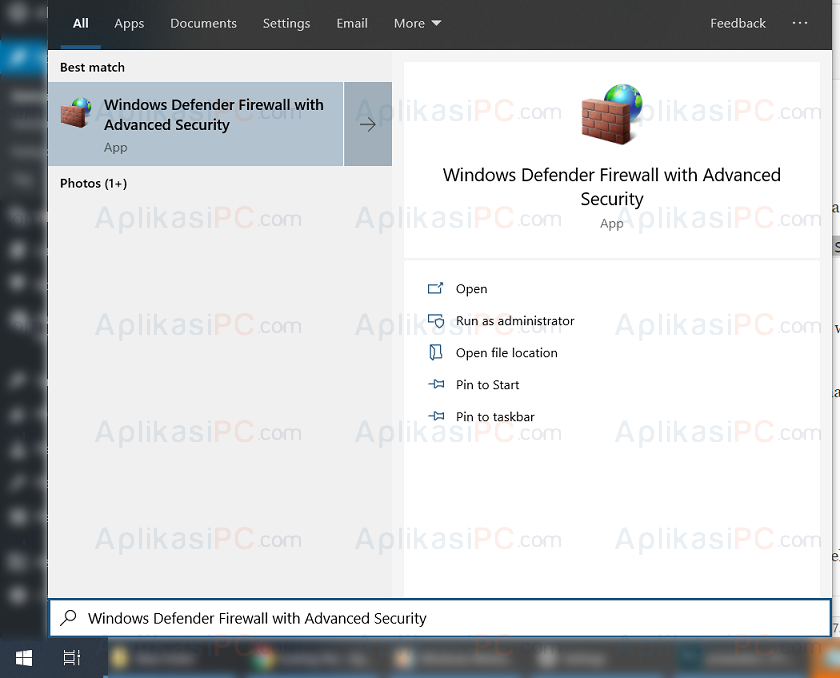Click the magnifier icon in search box
This screenshot has height=678, width=840.
(x=68, y=617)
